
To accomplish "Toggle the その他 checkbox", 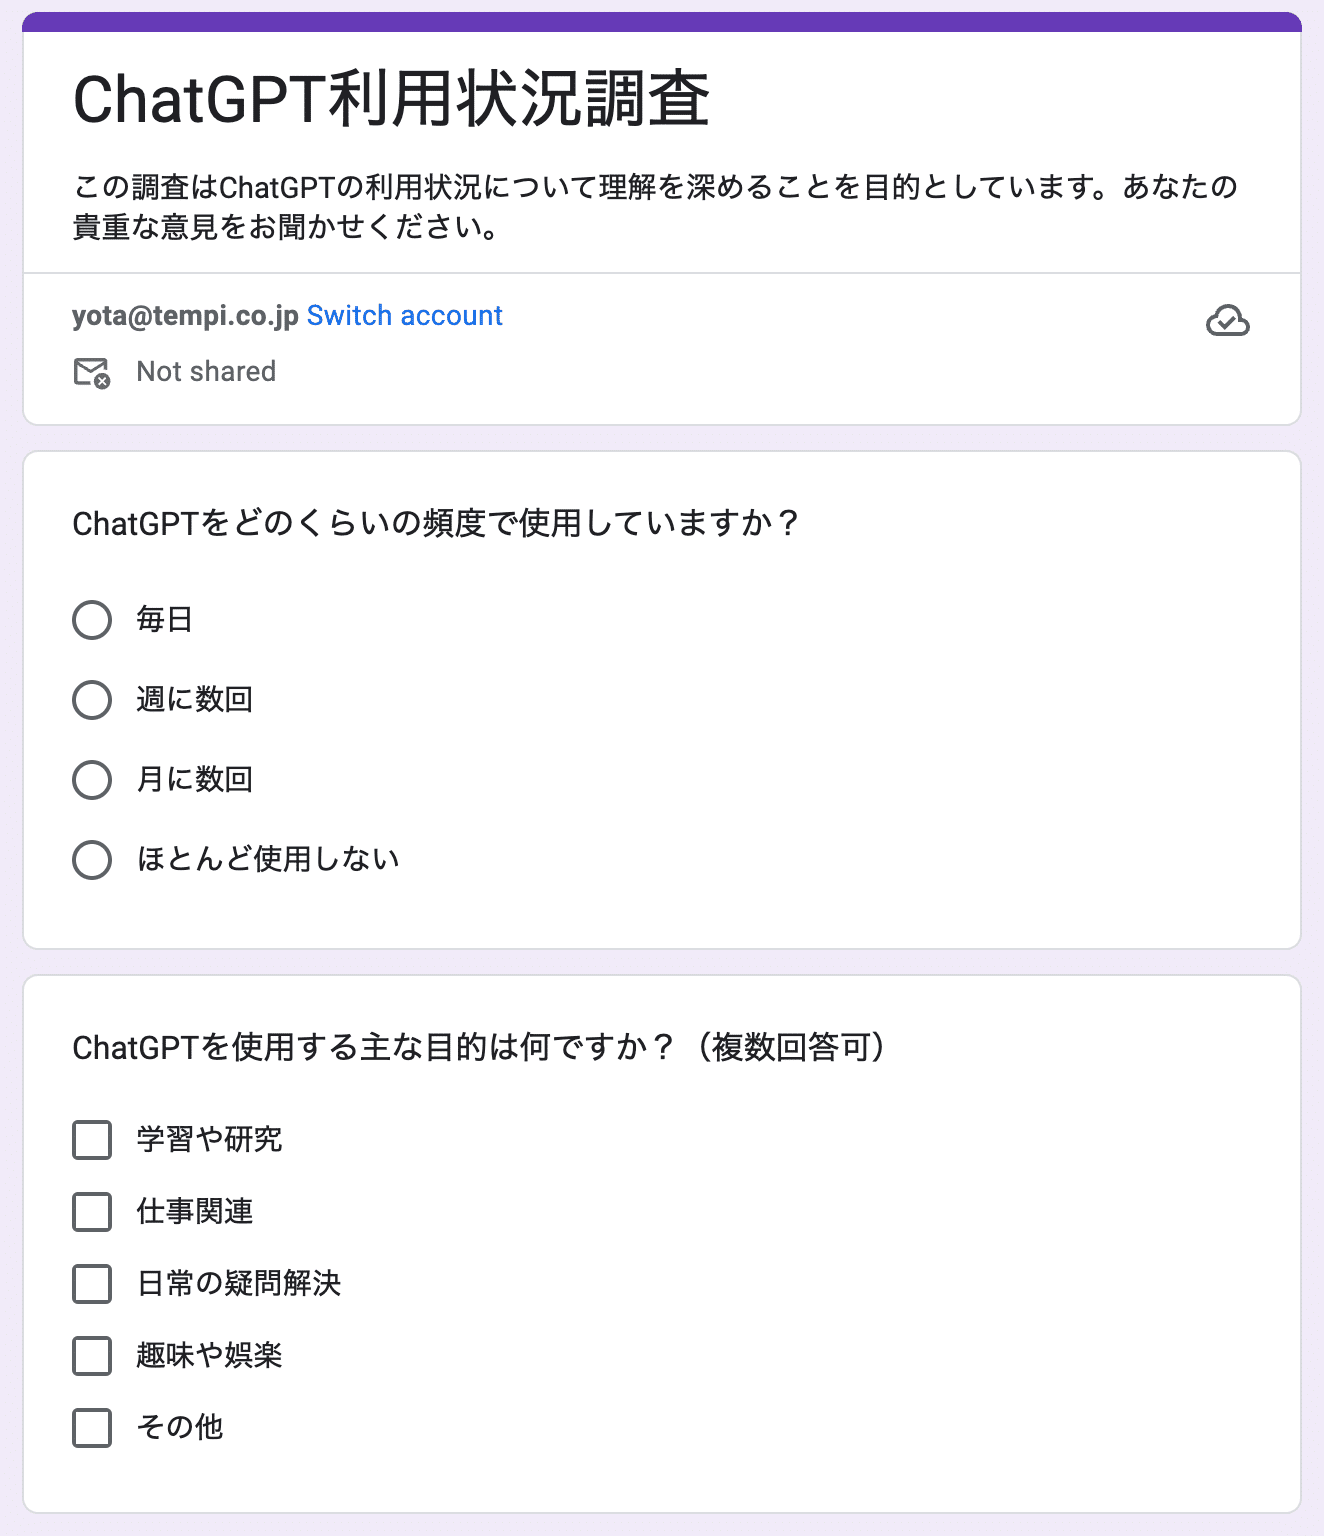I will coord(92,1428).
